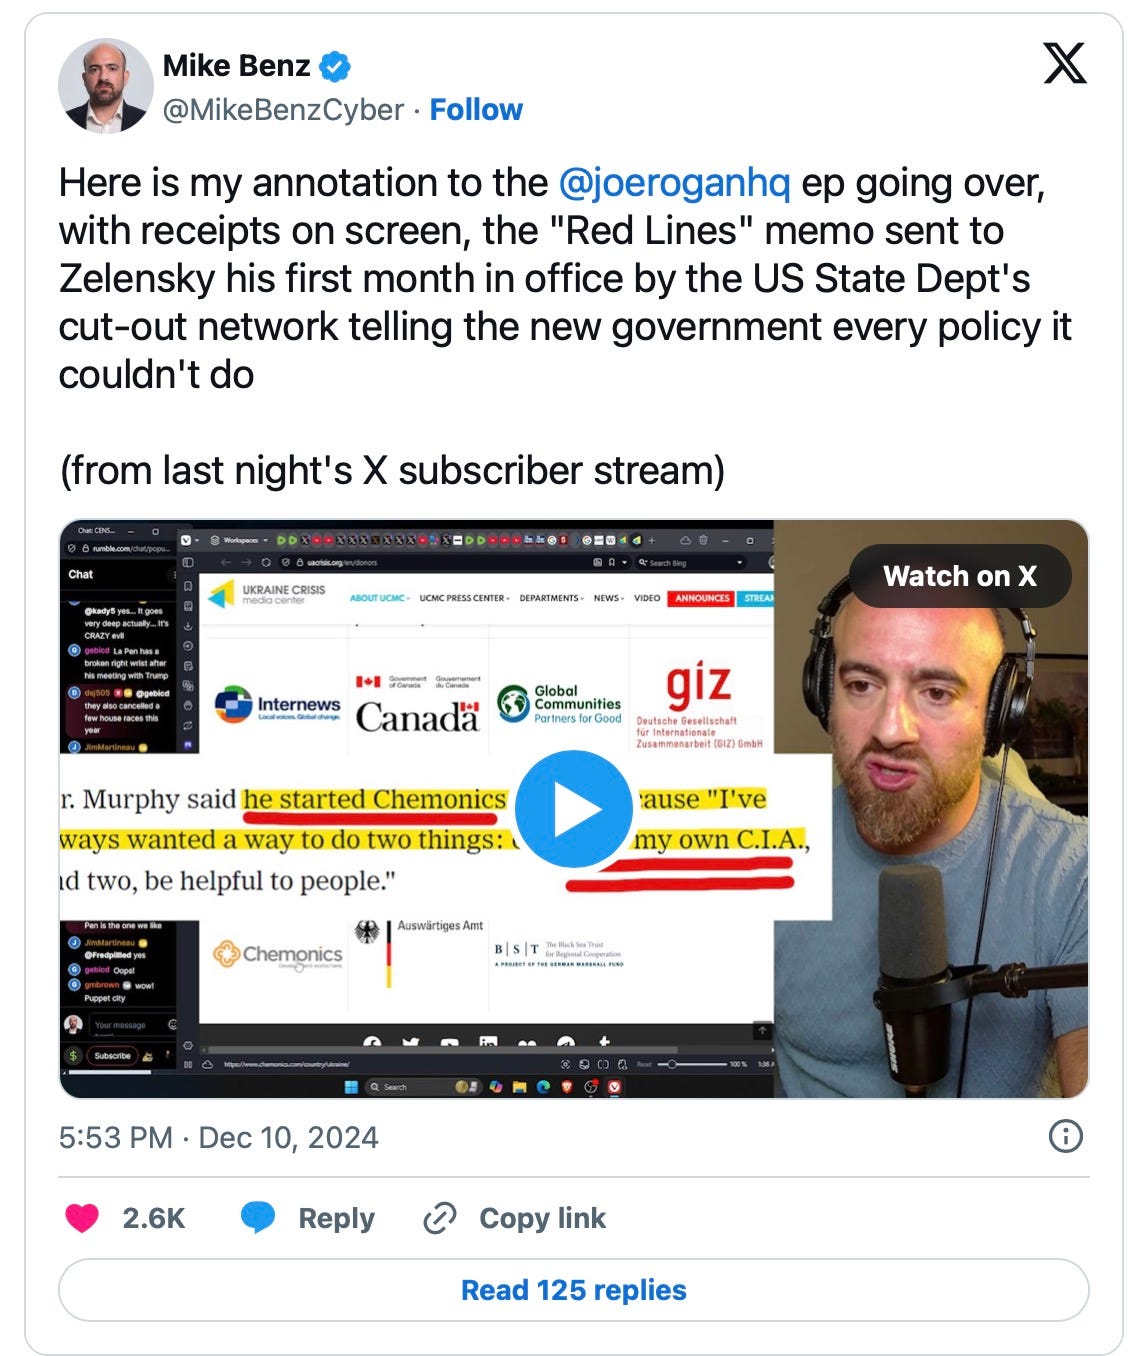Read 125 replies
The height and width of the screenshot is (1356, 1148).
click(x=574, y=1290)
